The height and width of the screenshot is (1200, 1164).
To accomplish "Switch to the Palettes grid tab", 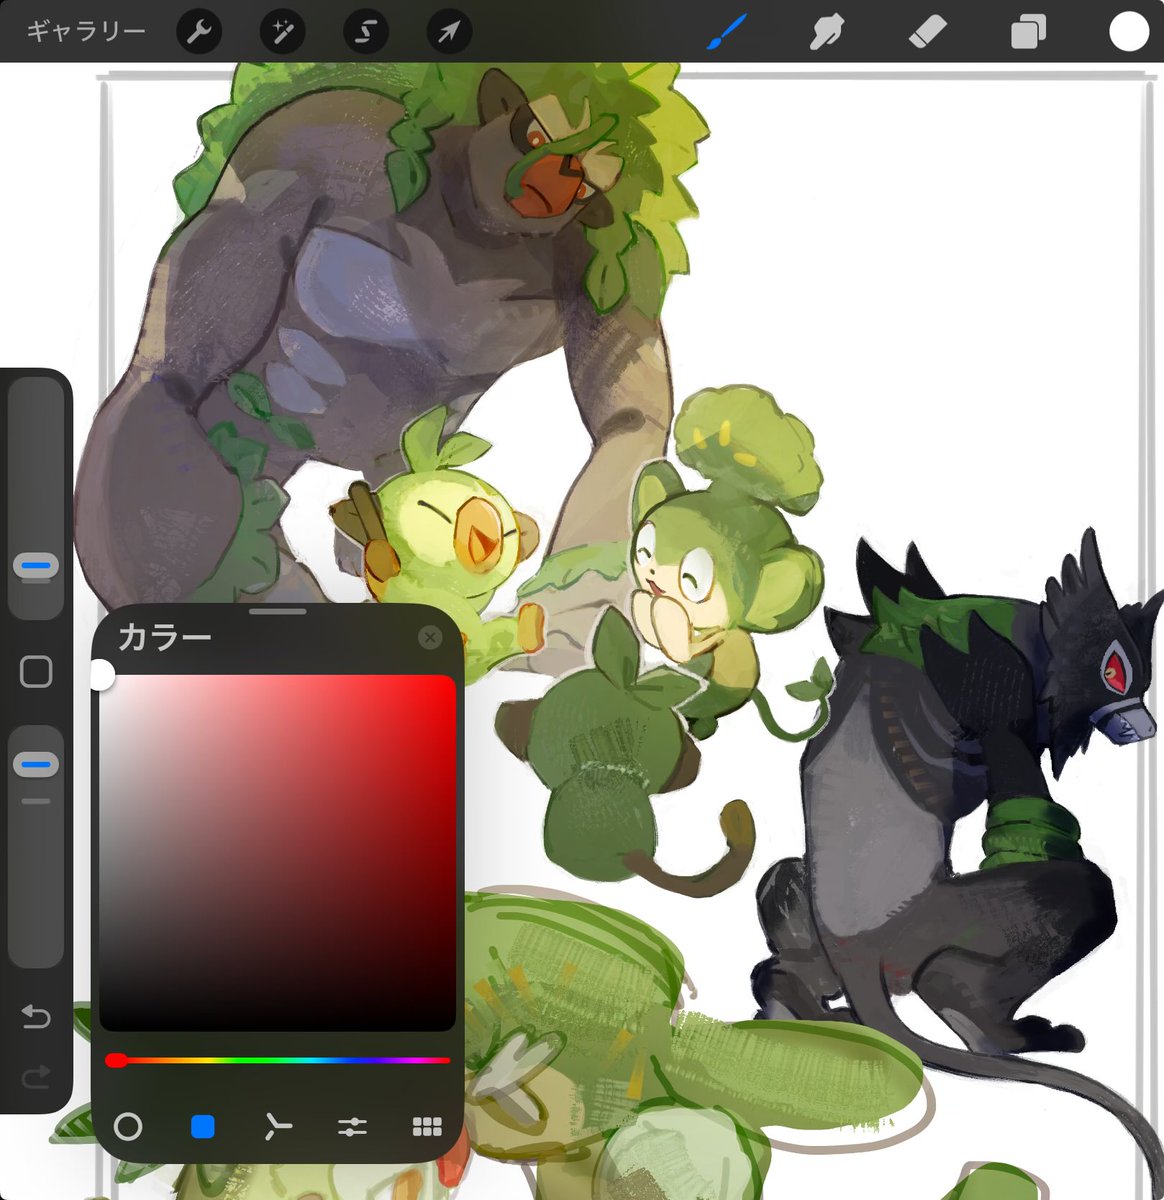I will [x=427, y=1127].
